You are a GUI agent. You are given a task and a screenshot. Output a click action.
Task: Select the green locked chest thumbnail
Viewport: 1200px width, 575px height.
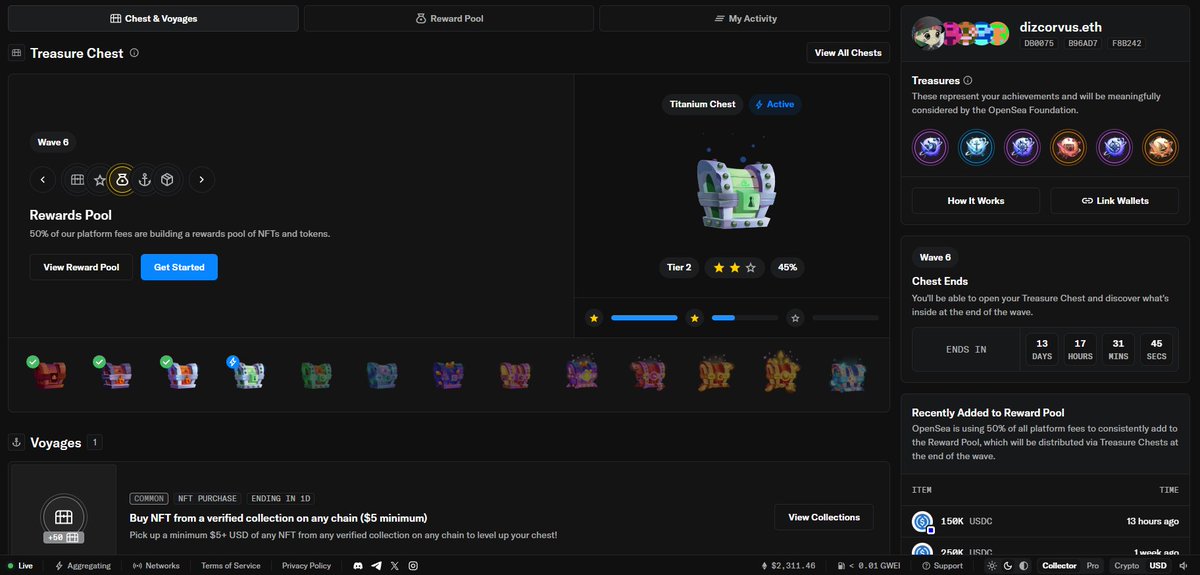(316, 375)
